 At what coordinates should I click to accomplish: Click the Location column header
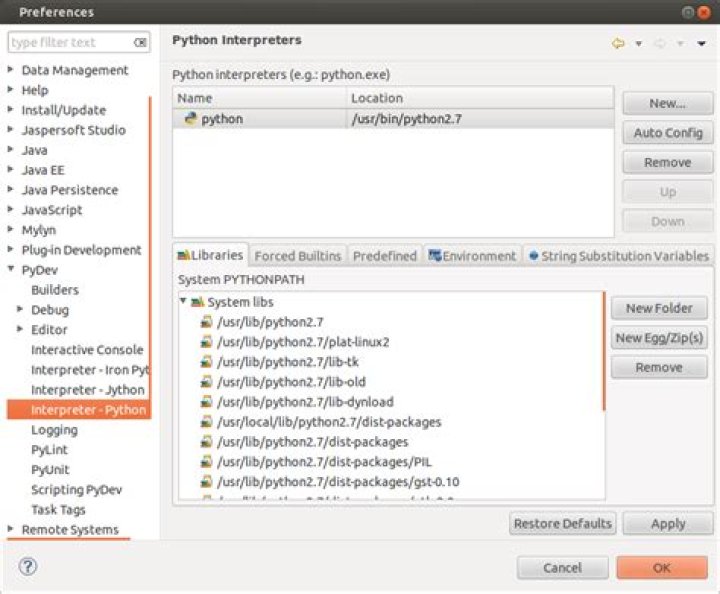480,98
